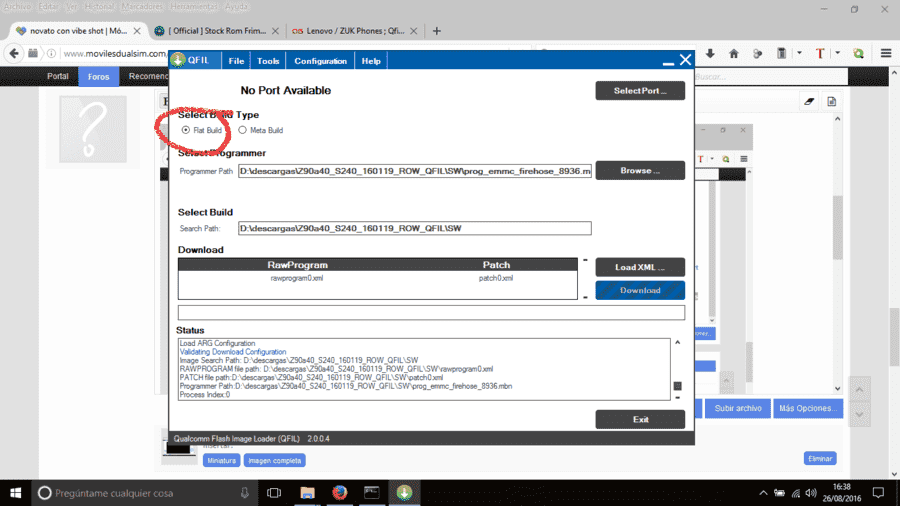This screenshot has width=900, height=506.
Task: Click the document icon in forum editor
Action: pyautogui.click(x=832, y=102)
